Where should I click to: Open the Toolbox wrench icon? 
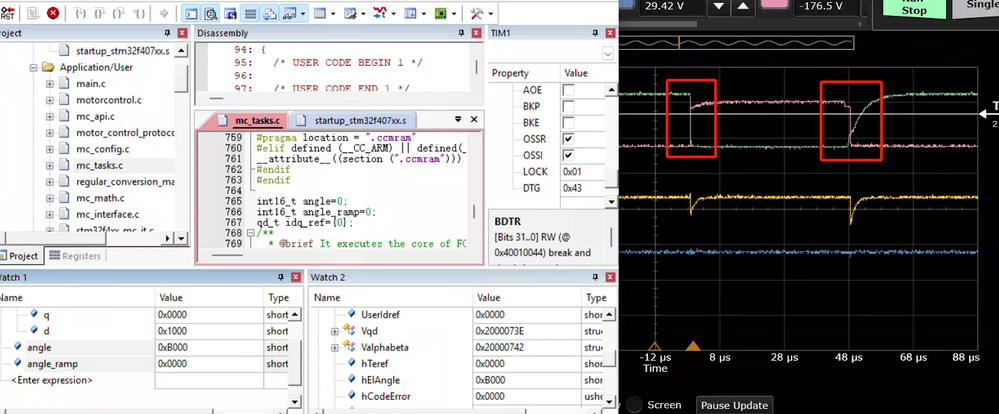[477, 14]
